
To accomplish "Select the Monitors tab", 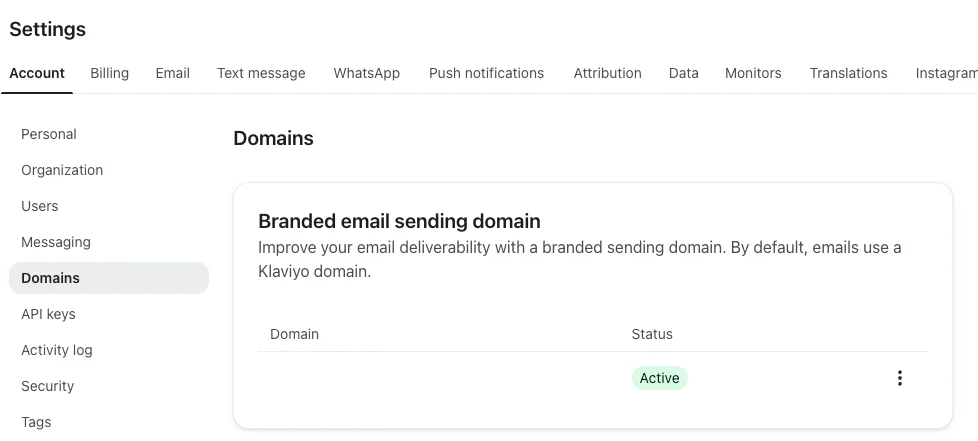I will click(753, 73).
